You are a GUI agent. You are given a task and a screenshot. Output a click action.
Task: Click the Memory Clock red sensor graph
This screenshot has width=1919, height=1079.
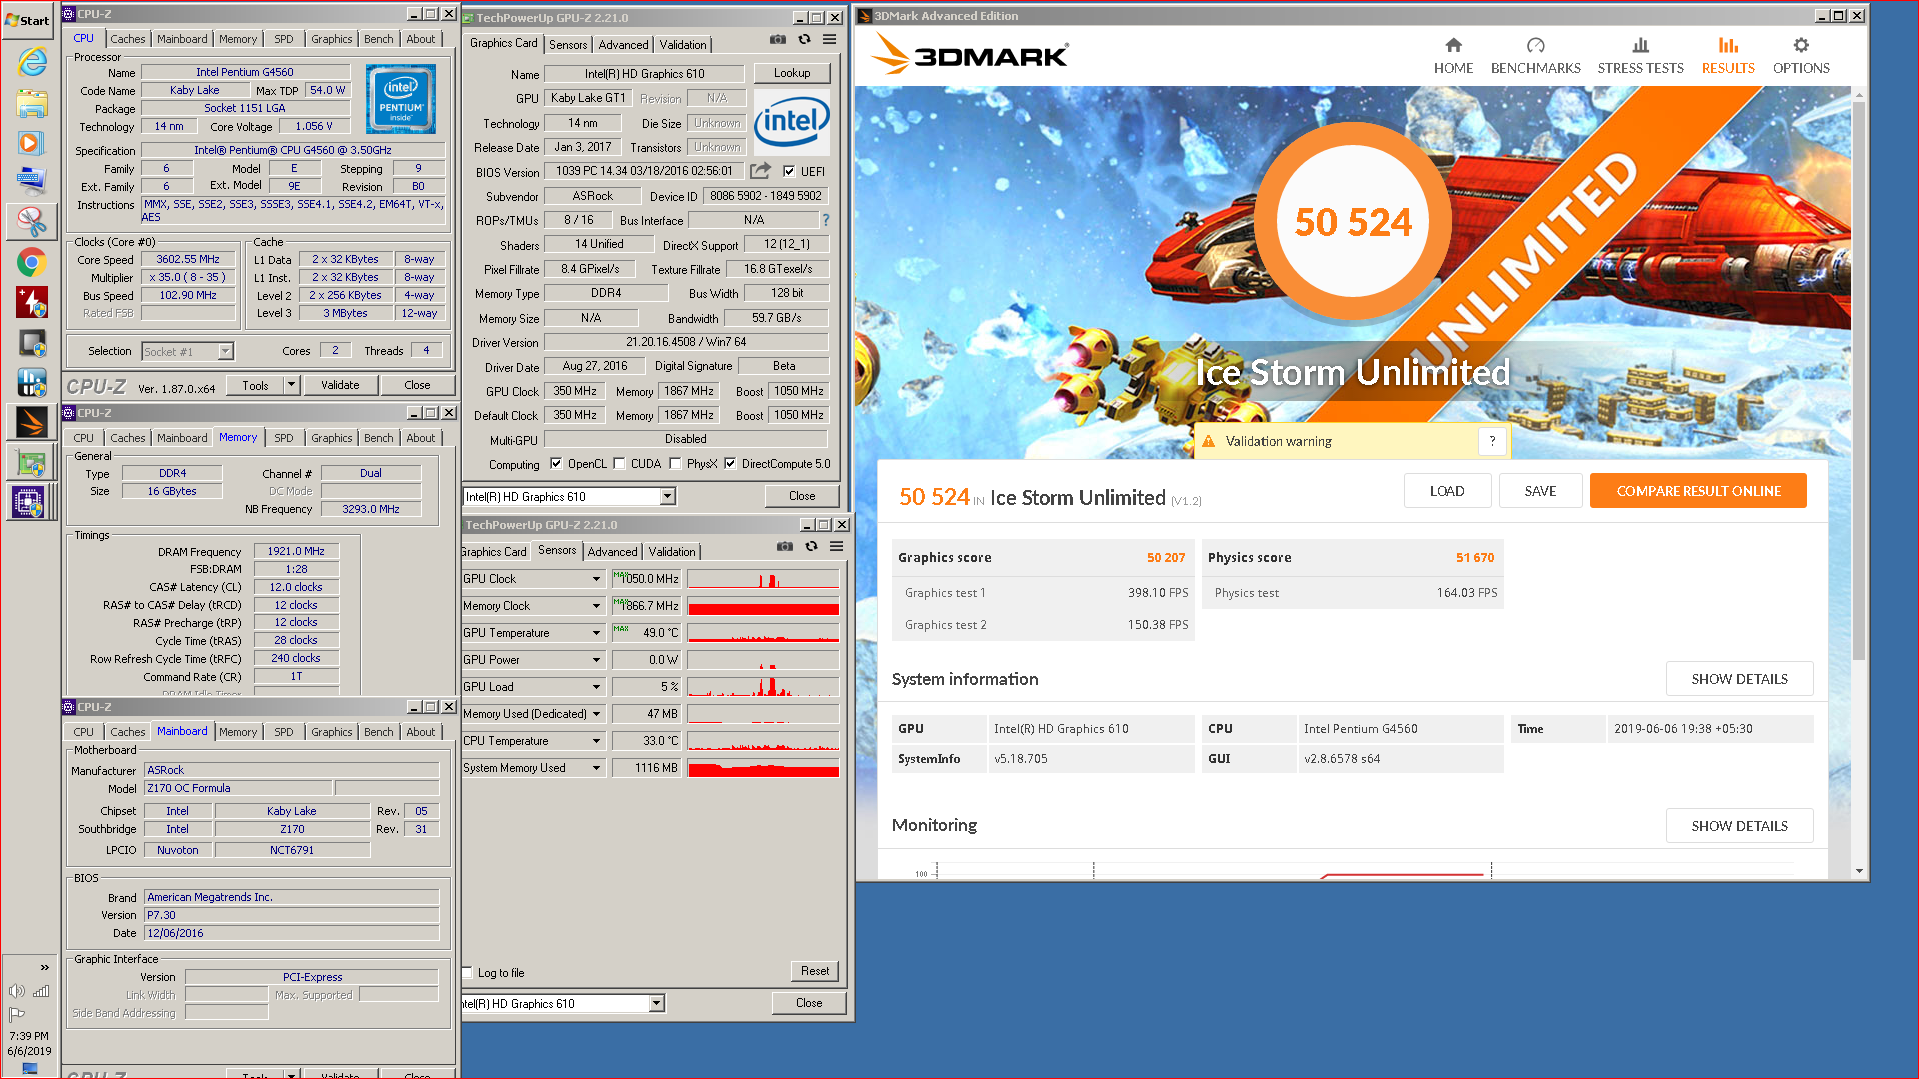[763, 606]
